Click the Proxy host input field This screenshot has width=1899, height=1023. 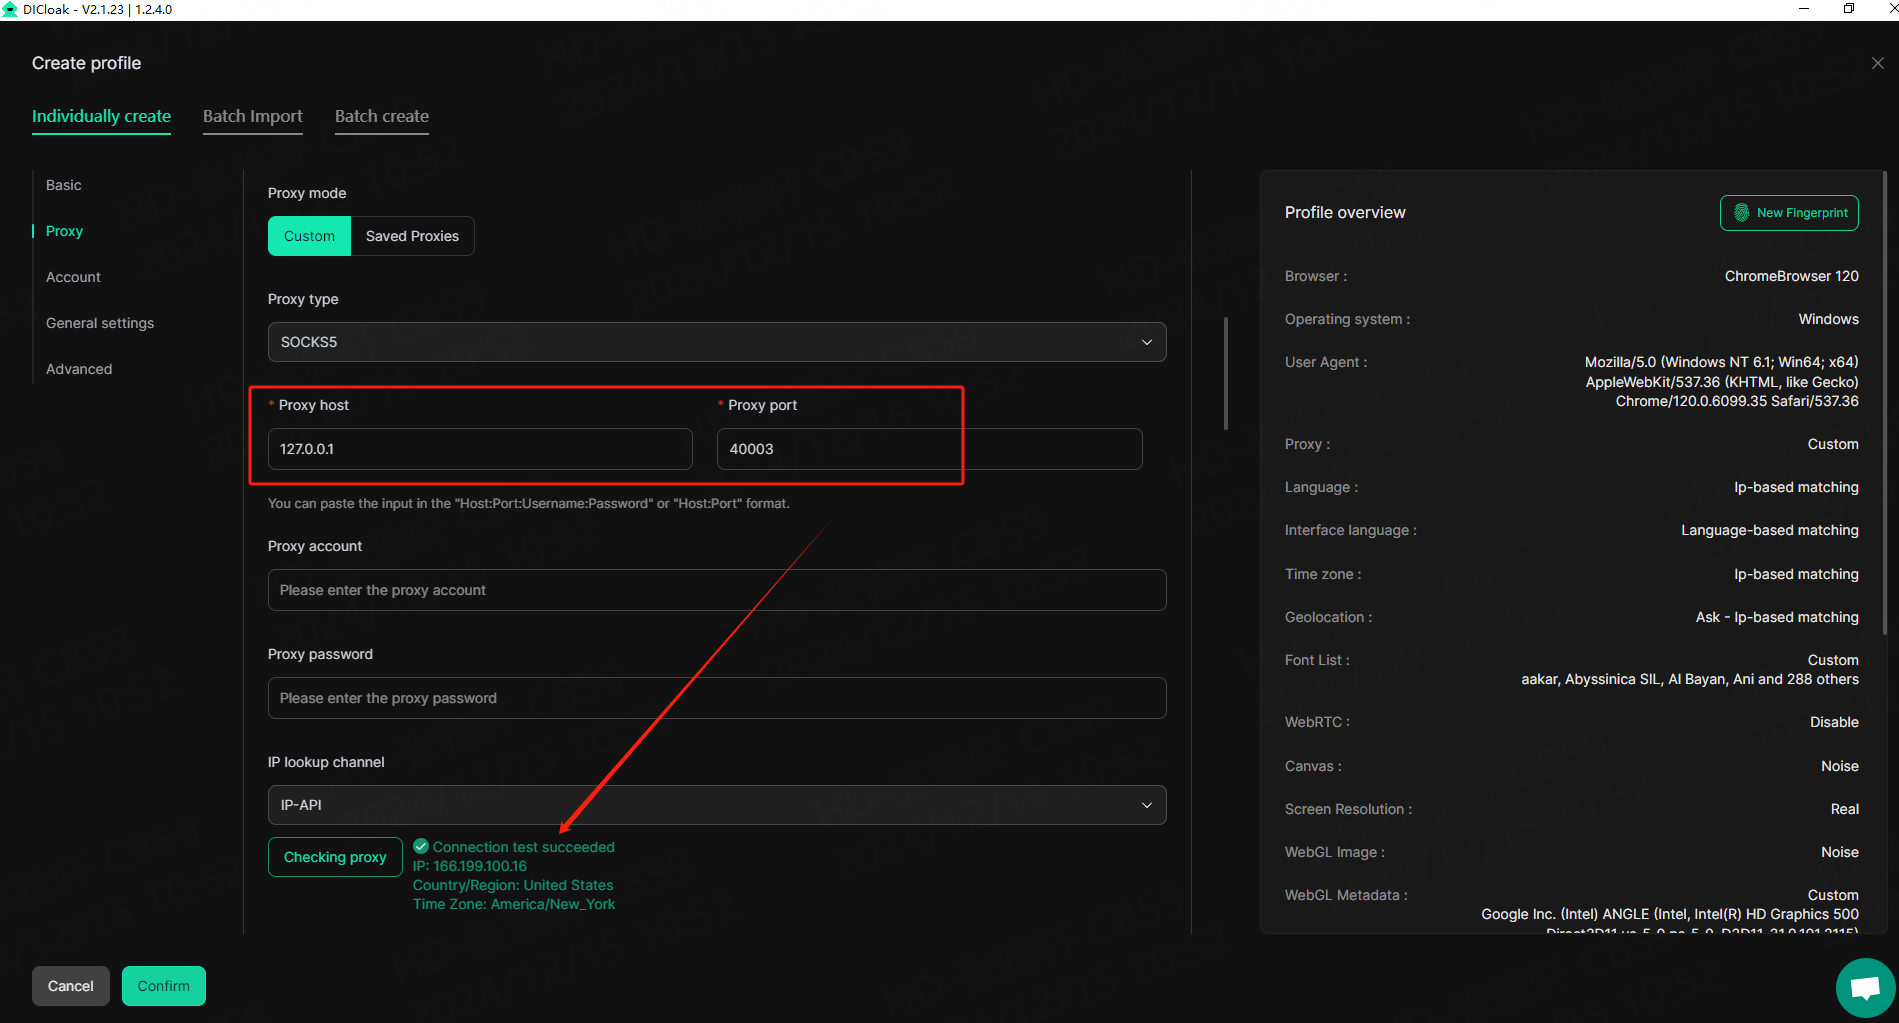pyautogui.click(x=480, y=449)
